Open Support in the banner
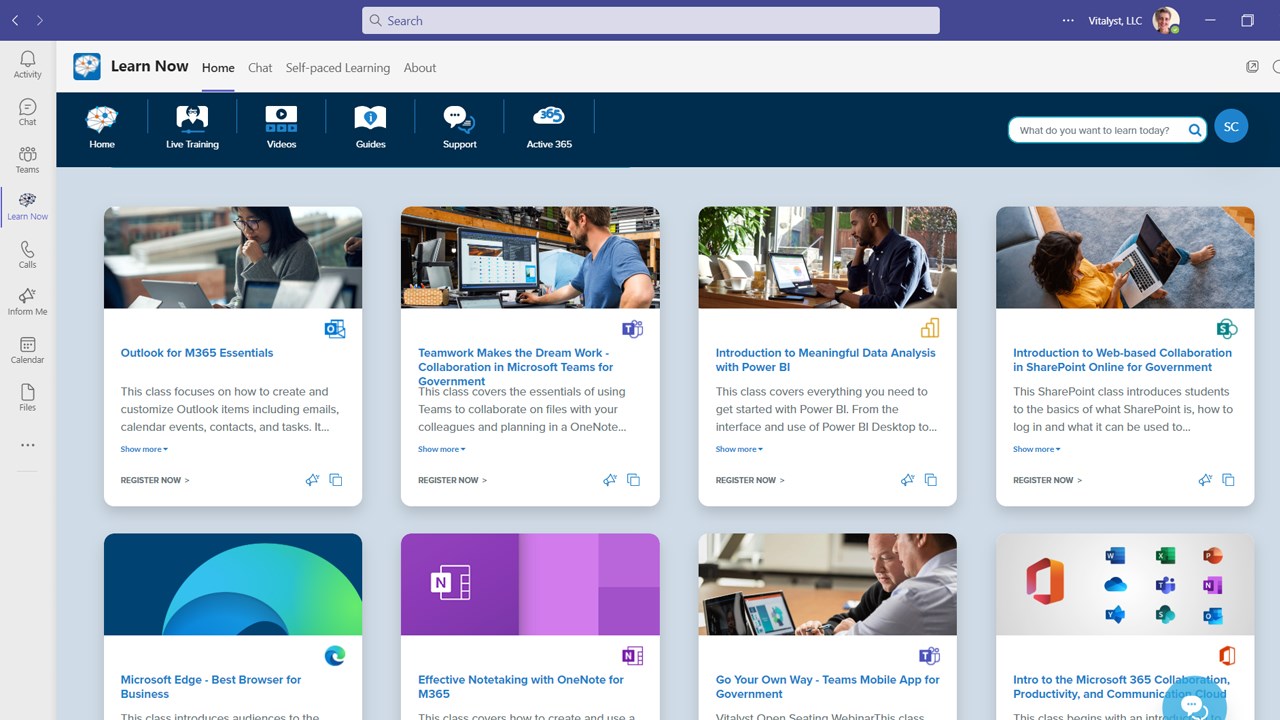Screen dimensions: 1280x720 click(x=460, y=129)
